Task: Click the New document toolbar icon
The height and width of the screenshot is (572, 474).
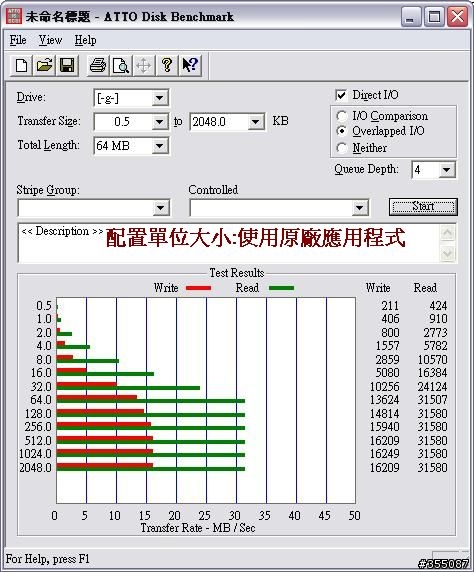Action: pyautogui.click(x=22, y=66)
